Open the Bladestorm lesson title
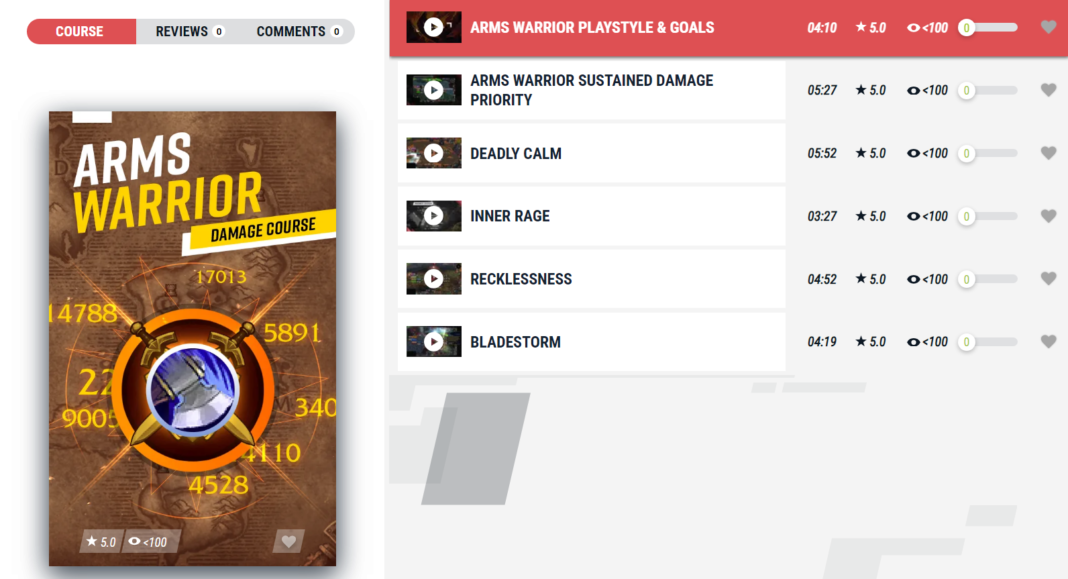 pos(516,342)
